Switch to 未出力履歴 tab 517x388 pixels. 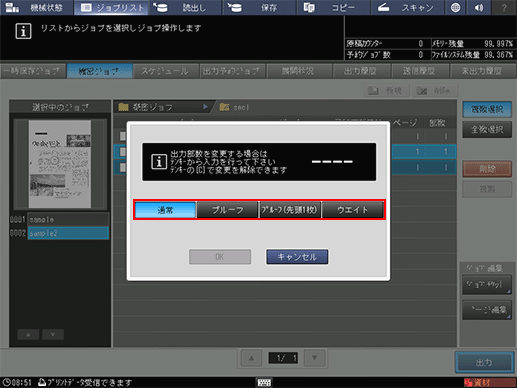[x=482, y=71]
